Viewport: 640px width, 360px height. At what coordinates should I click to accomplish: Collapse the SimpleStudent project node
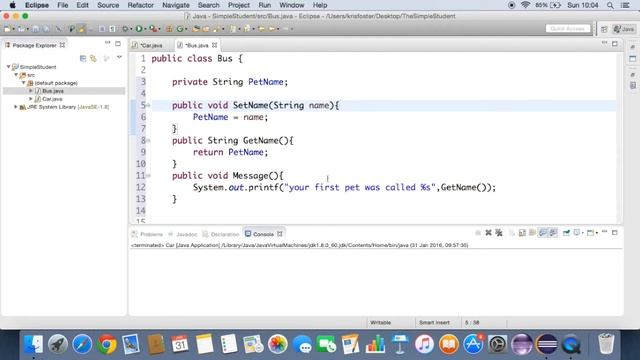8,67
